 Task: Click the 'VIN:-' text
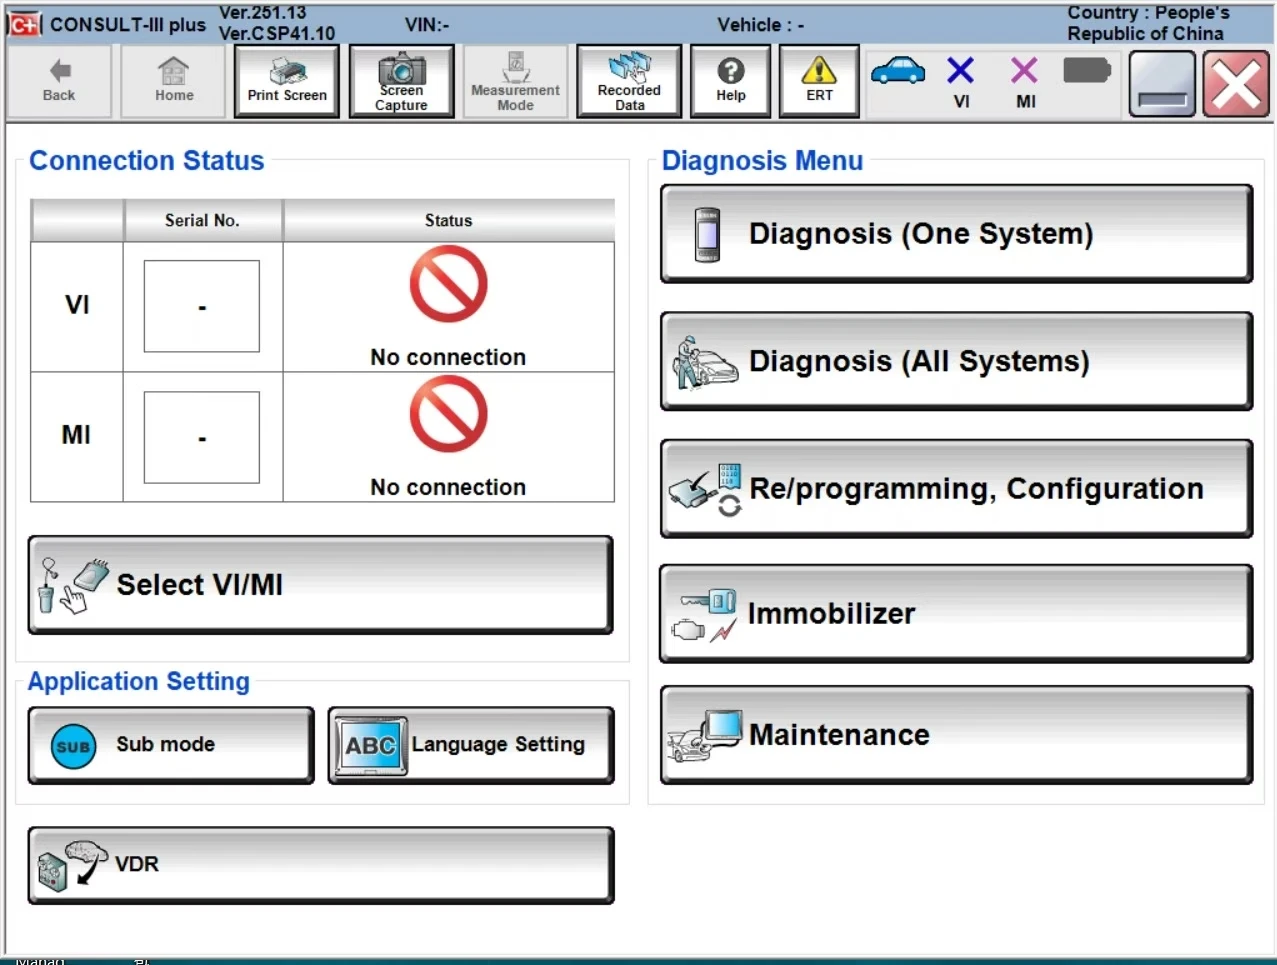[x=427, y=25]
